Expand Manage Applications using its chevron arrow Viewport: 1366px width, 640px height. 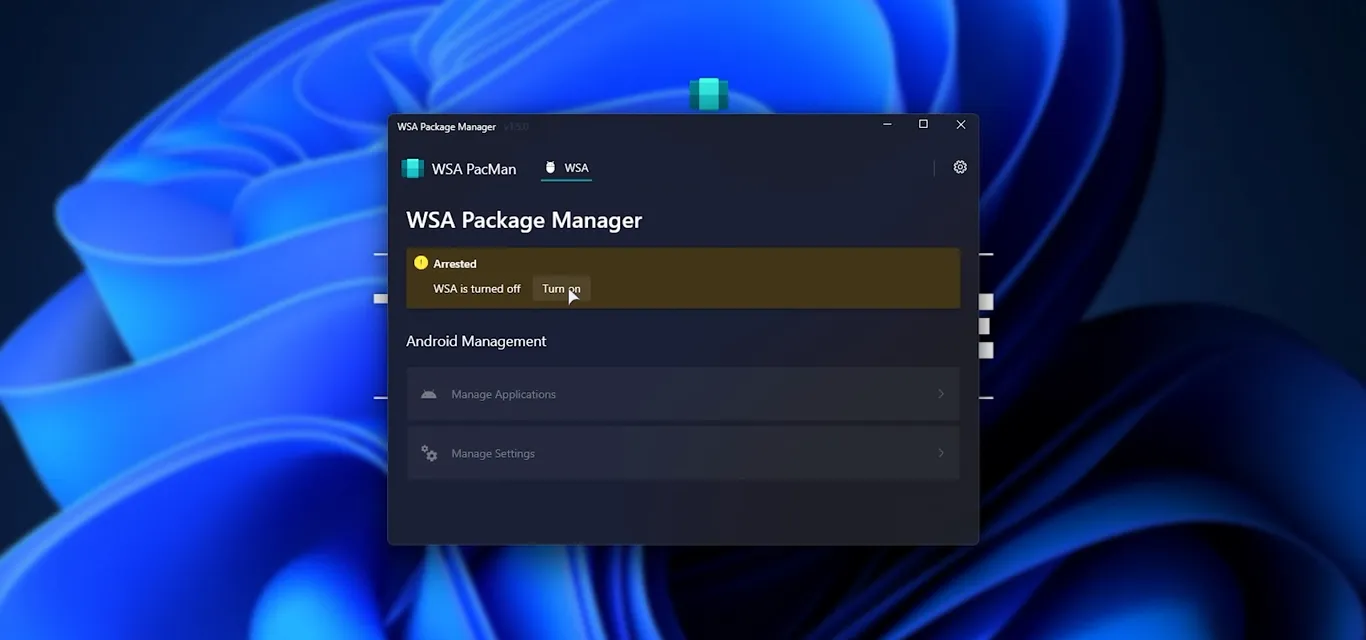coord(940,394)
